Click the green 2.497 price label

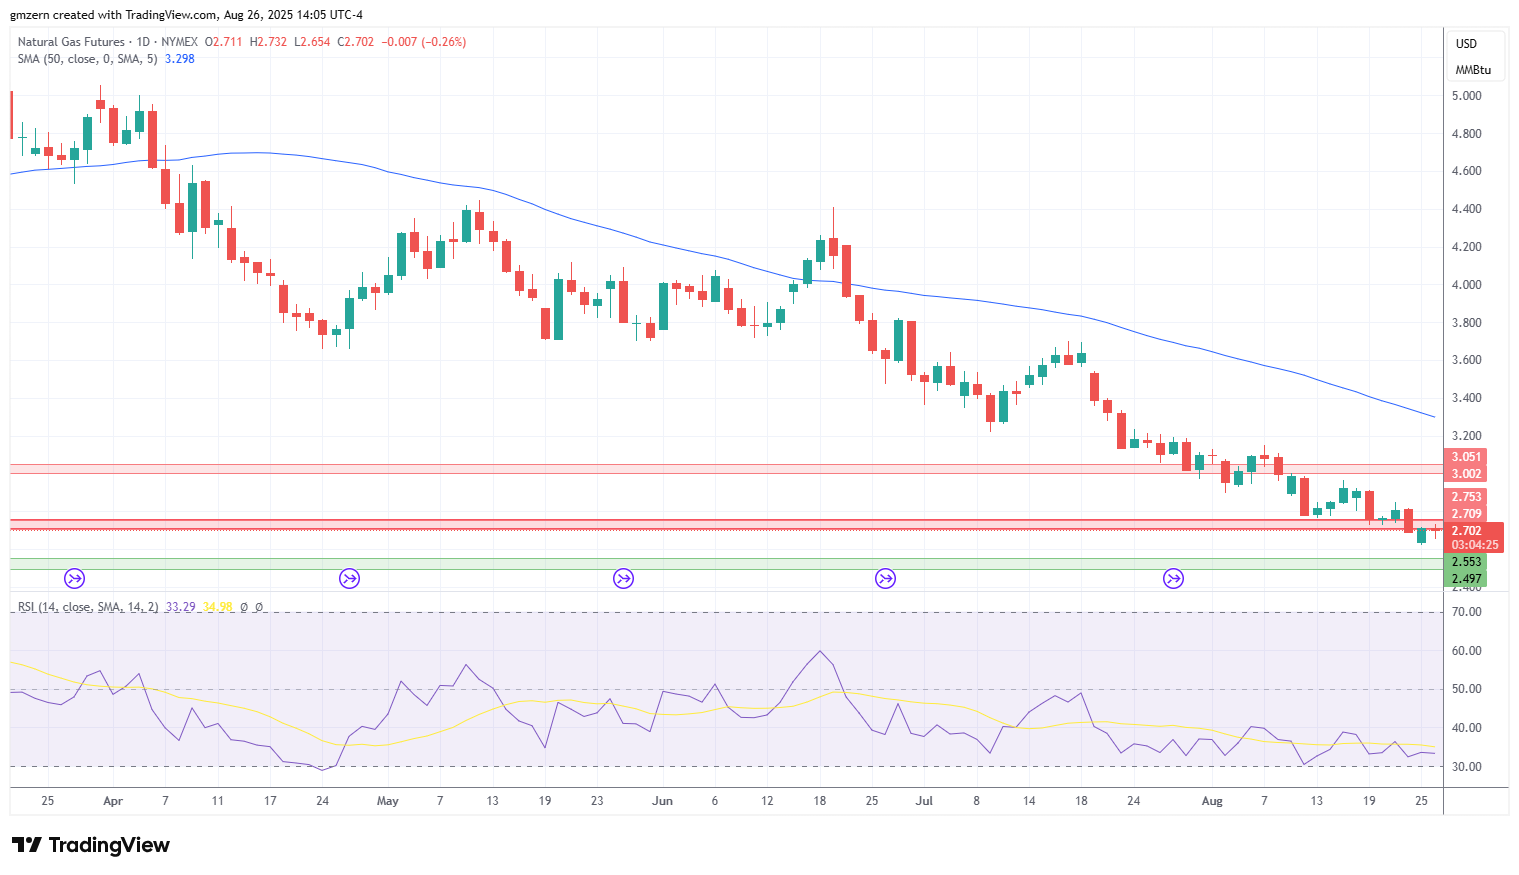[x=1466, y=579]
